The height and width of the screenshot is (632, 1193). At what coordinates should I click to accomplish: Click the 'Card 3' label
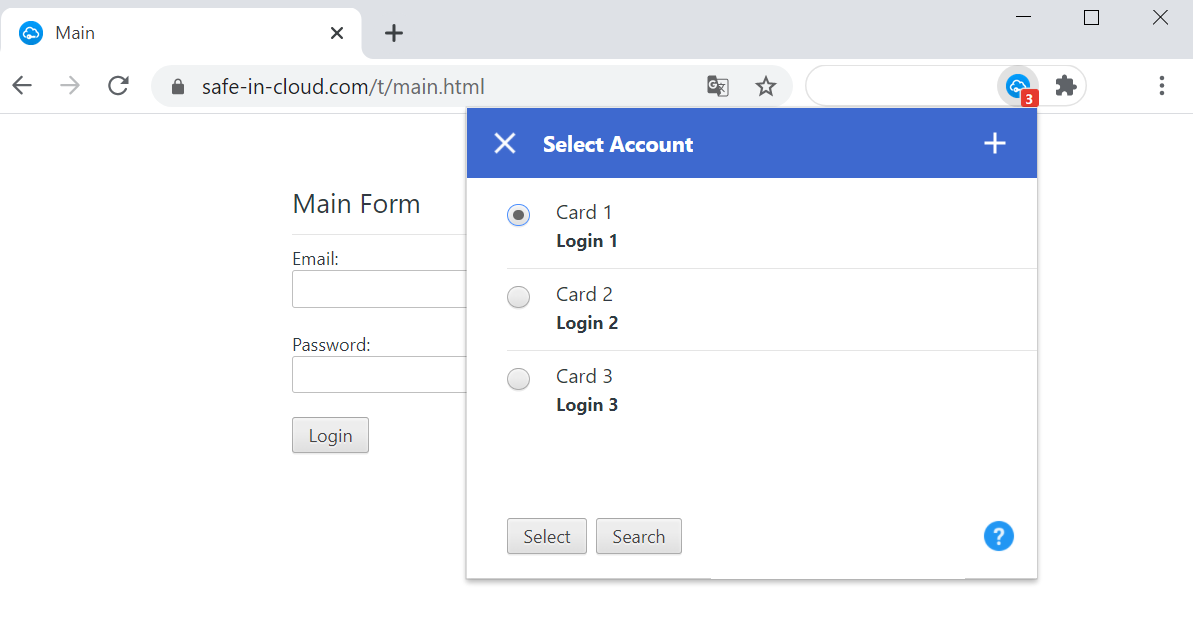[x=584, y=376]
